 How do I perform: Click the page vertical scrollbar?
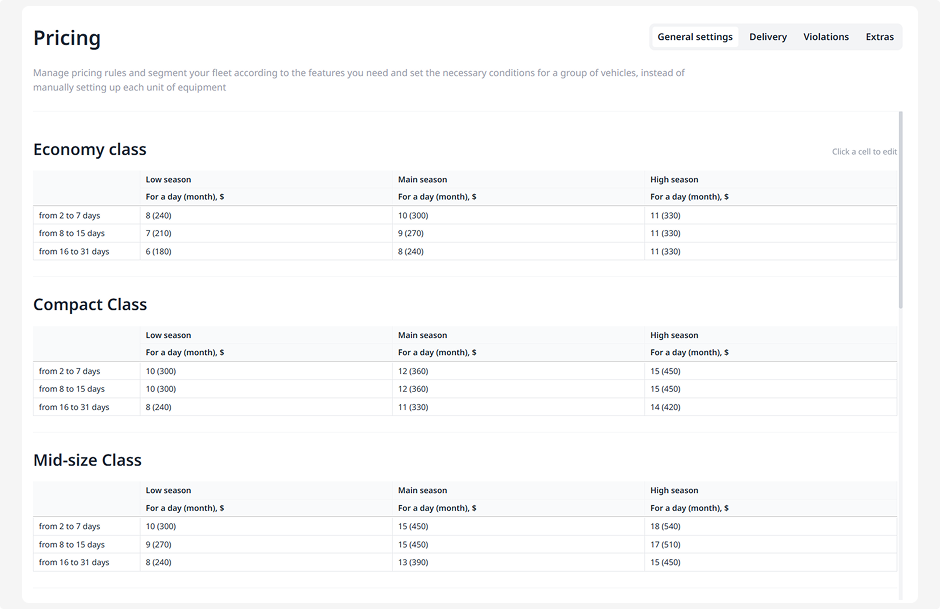click(x=900, y=210)
